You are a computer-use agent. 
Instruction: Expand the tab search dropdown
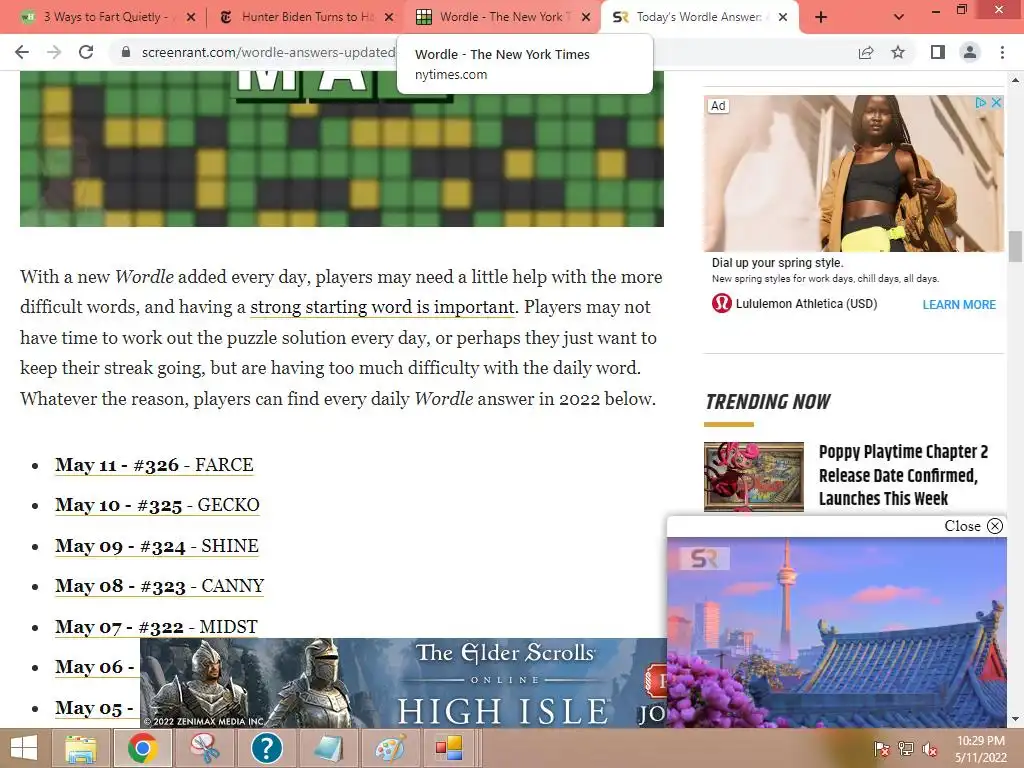[x=899, y=17]
